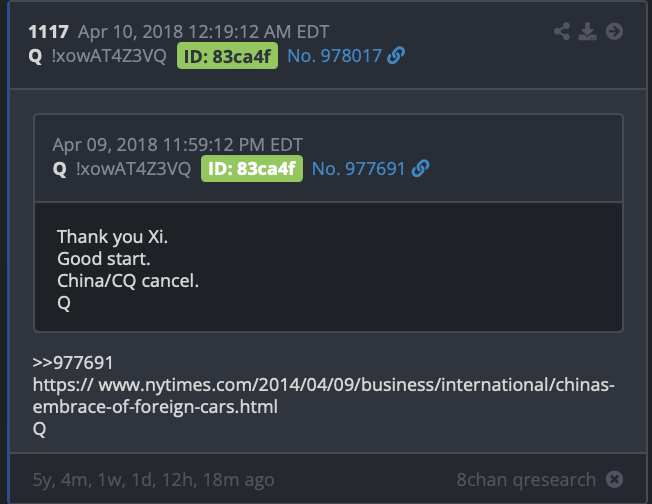
Task: Click the green ID: 83ca4f badge in the quoted post
Action: click(x=252, y=169)
